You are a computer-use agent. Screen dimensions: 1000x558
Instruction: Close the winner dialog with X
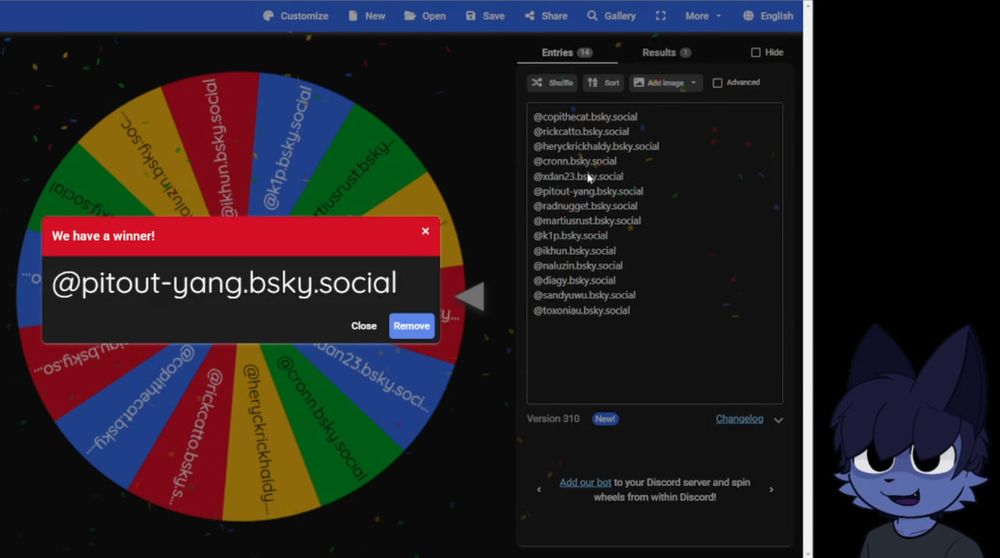[425, 231]
